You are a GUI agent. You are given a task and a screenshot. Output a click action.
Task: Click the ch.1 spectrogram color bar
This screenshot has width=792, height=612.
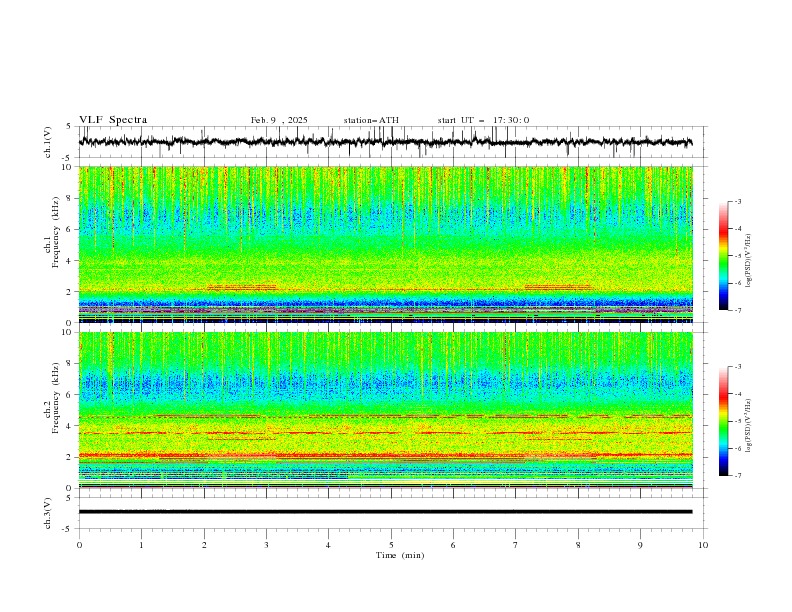(x=723, y=255)
